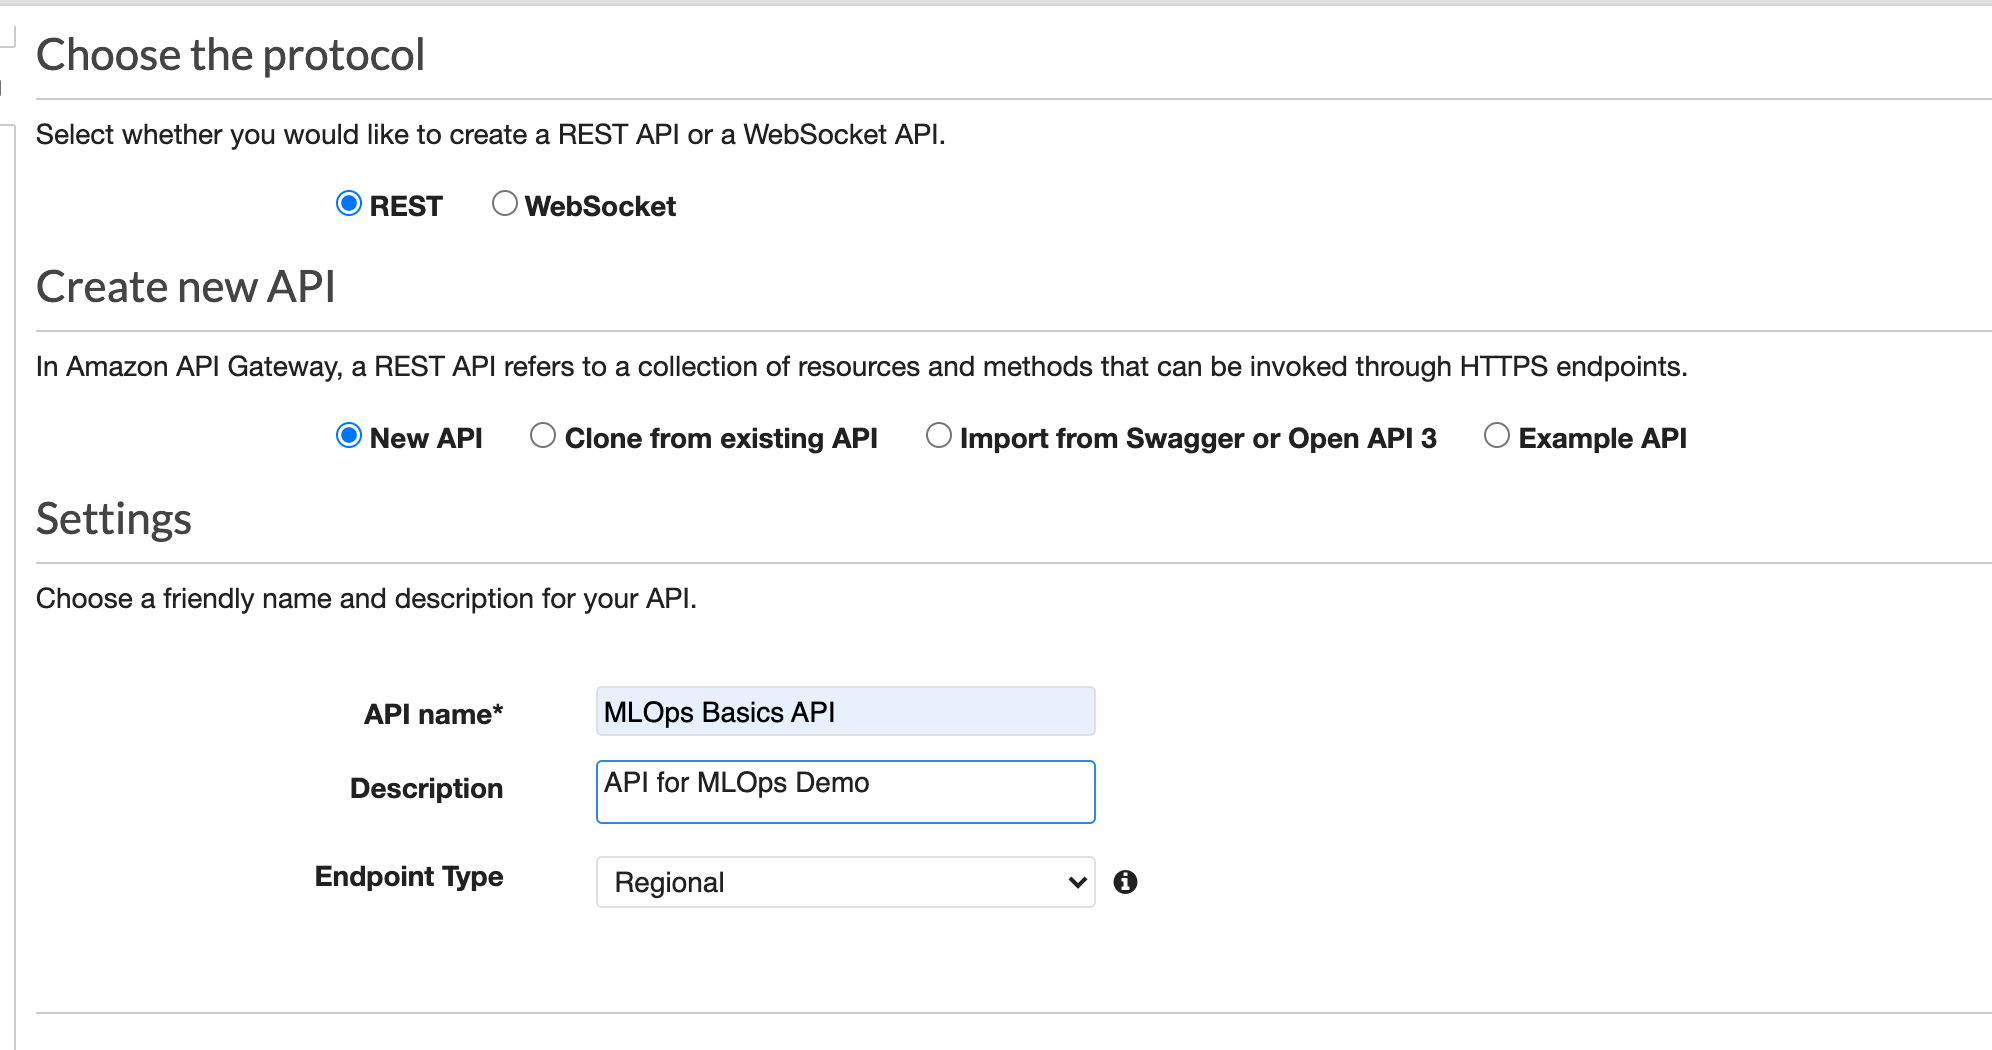
Task: Choose the New API radio option
Action: (349, 436)
